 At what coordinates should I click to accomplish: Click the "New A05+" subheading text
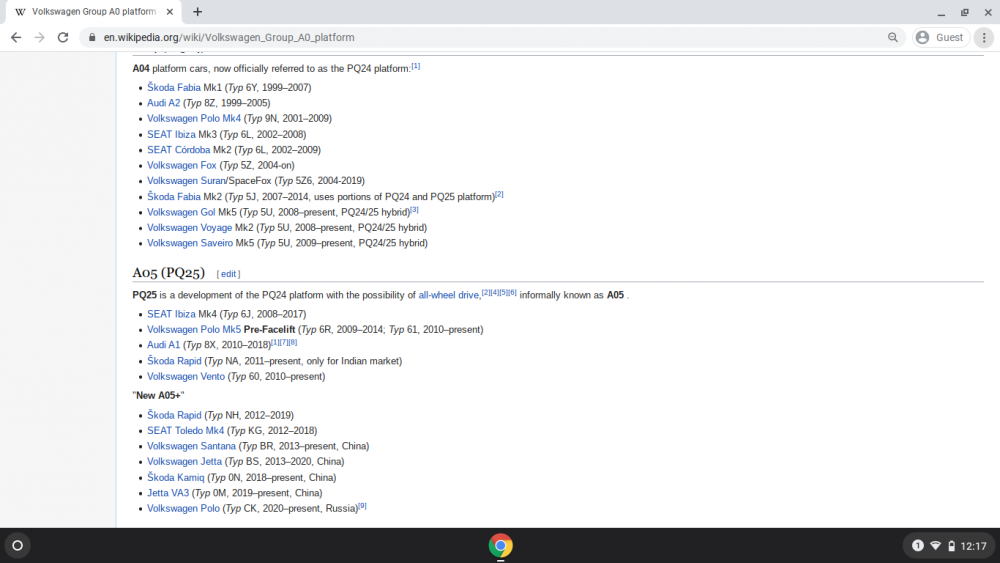(158, 395)
